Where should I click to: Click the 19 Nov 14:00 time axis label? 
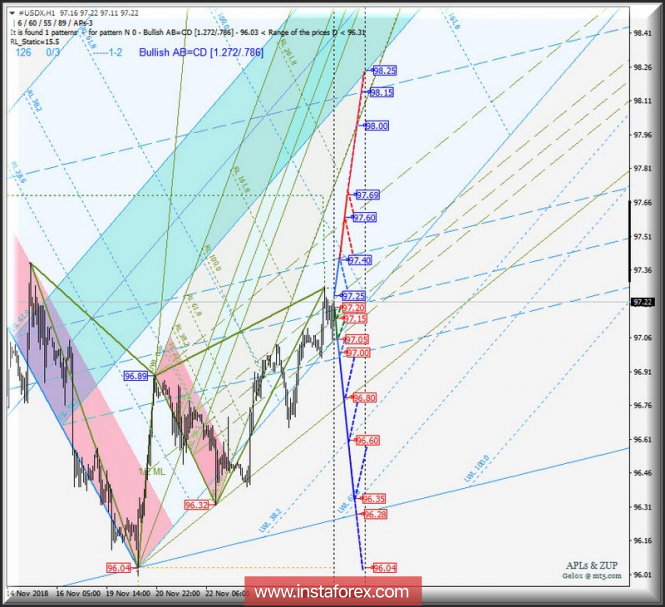click(x=128, y=593)
